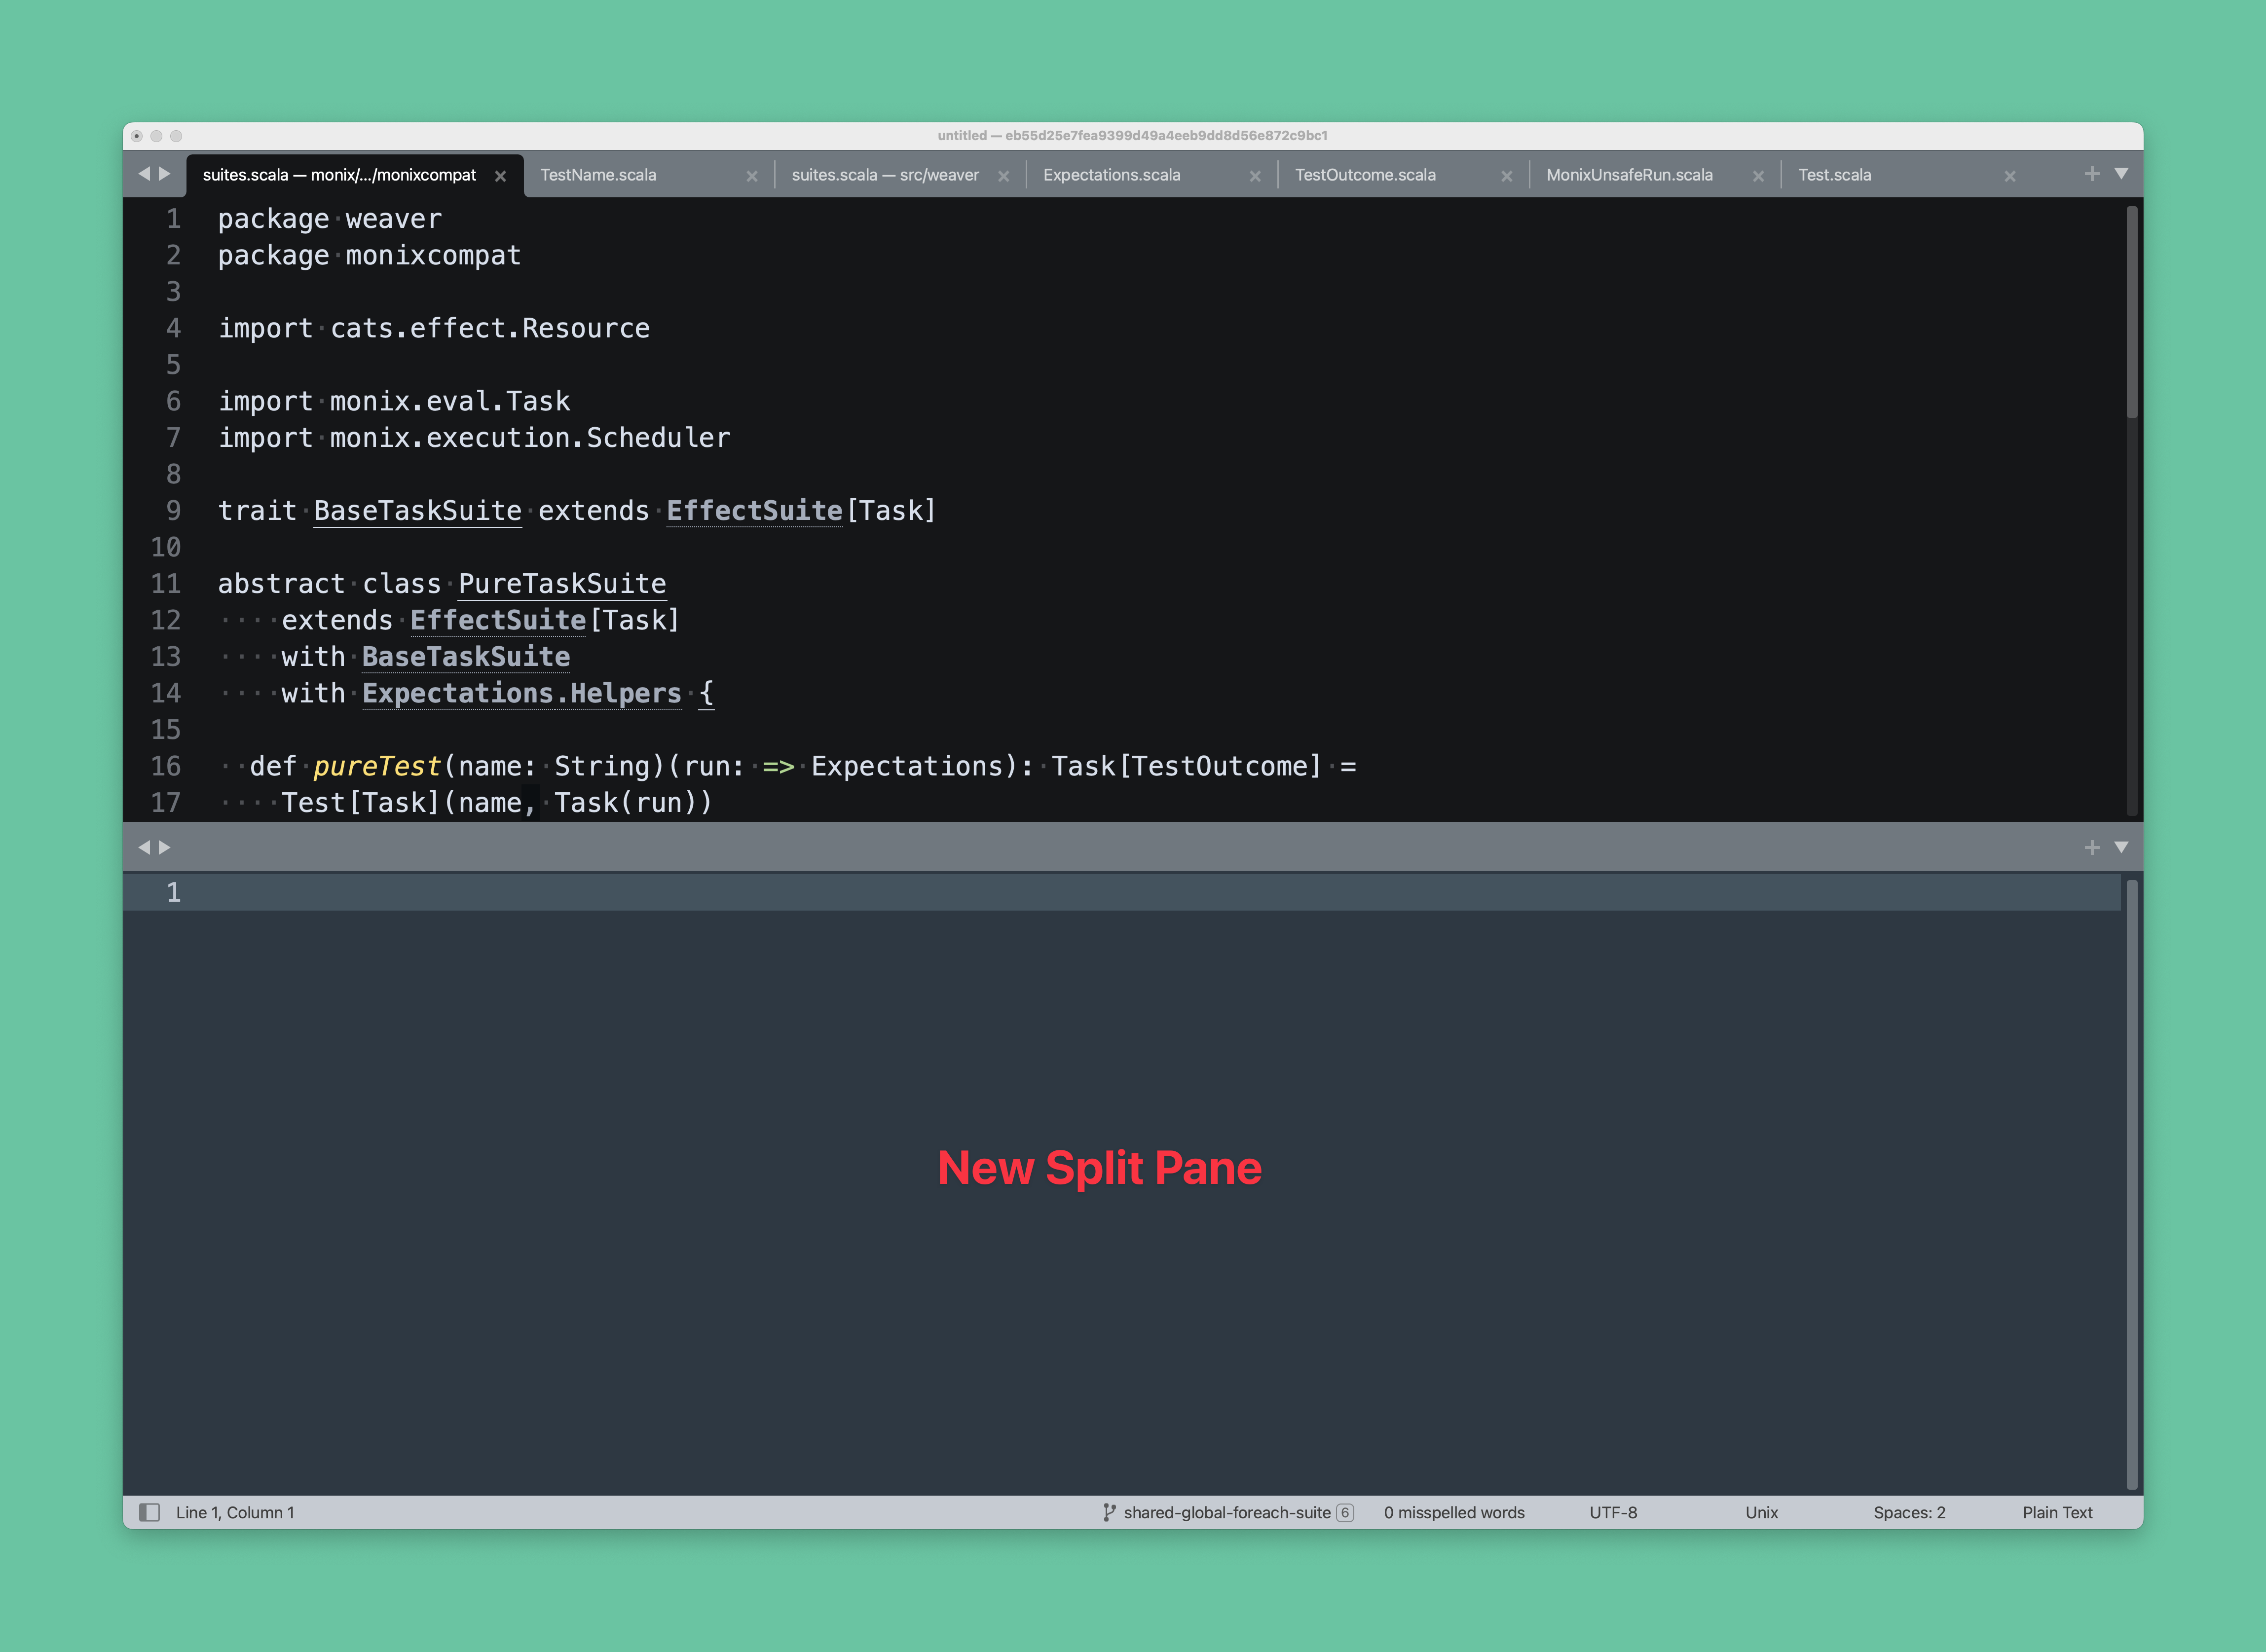
Task: Toggle the sidebar icon in status bar
Action: coord(149,1512)
